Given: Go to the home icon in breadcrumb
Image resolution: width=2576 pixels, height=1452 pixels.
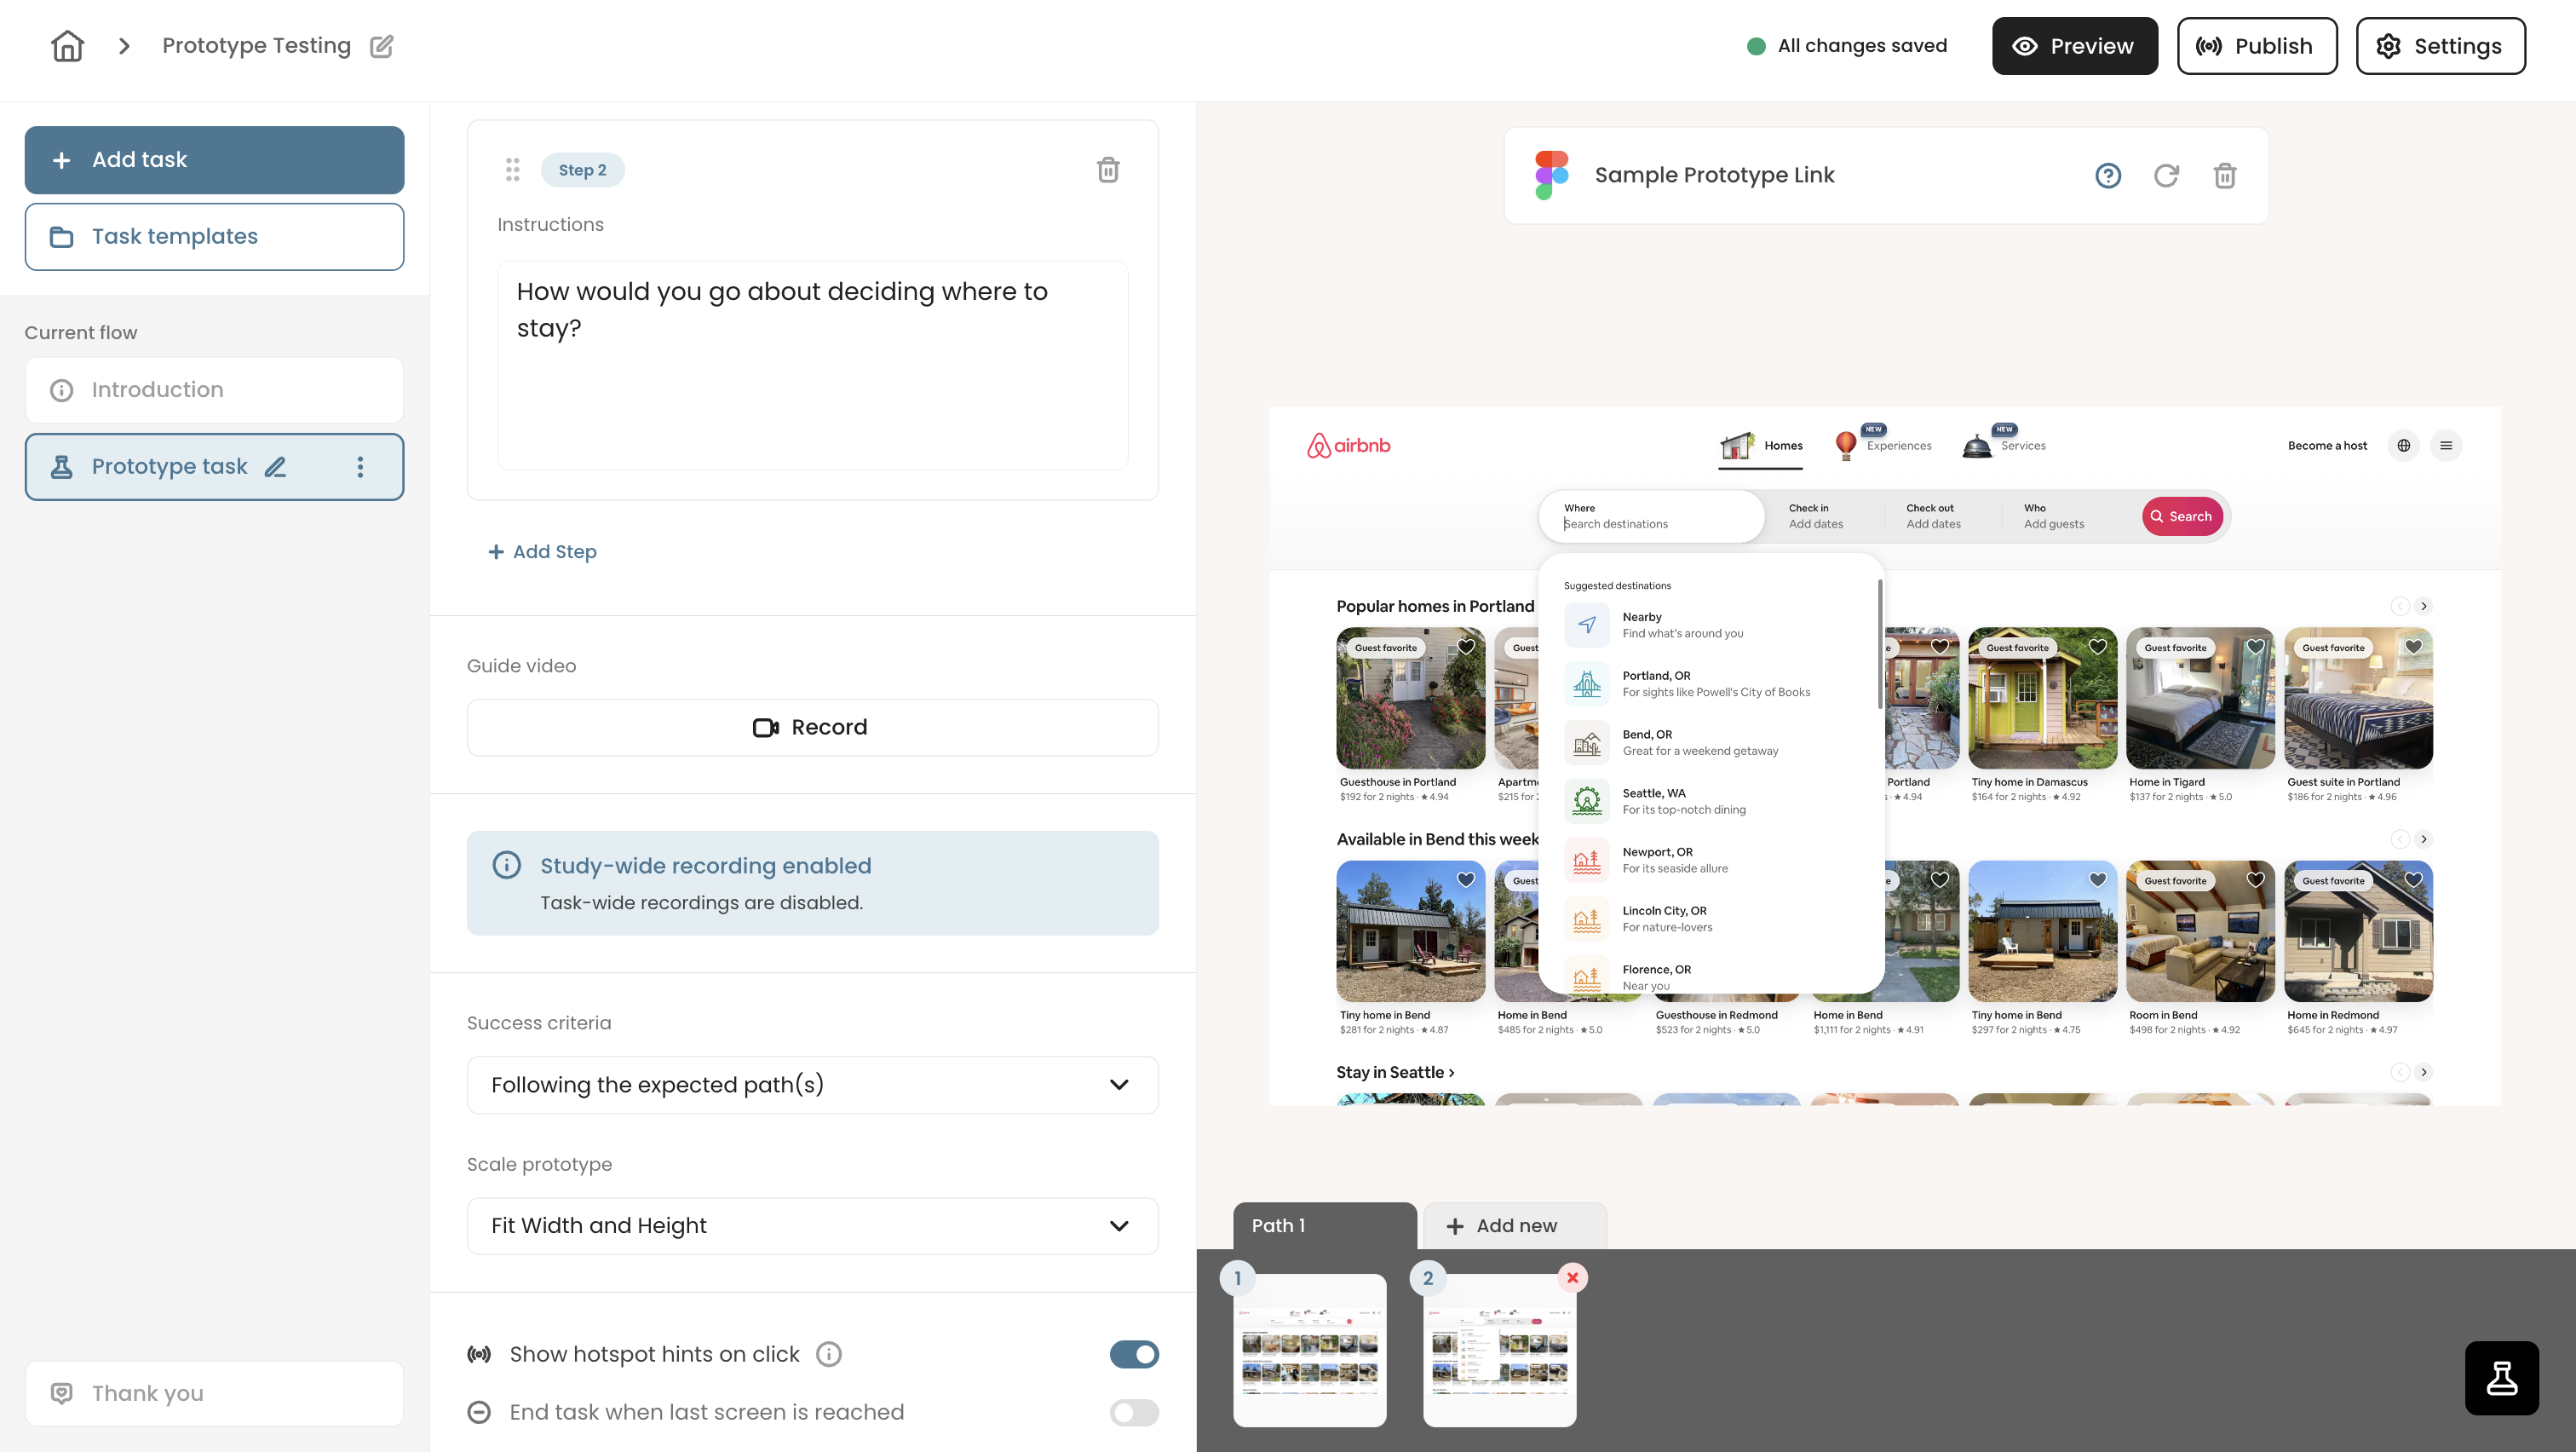Looking at the screenshot, I should pyautogui.click(x=67, y=46).
